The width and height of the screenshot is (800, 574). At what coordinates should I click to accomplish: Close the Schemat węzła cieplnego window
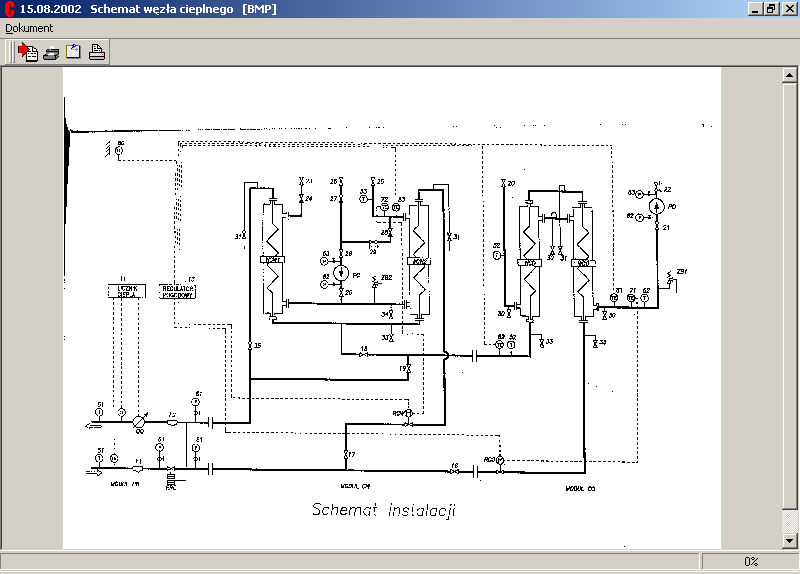pos(788,9)
